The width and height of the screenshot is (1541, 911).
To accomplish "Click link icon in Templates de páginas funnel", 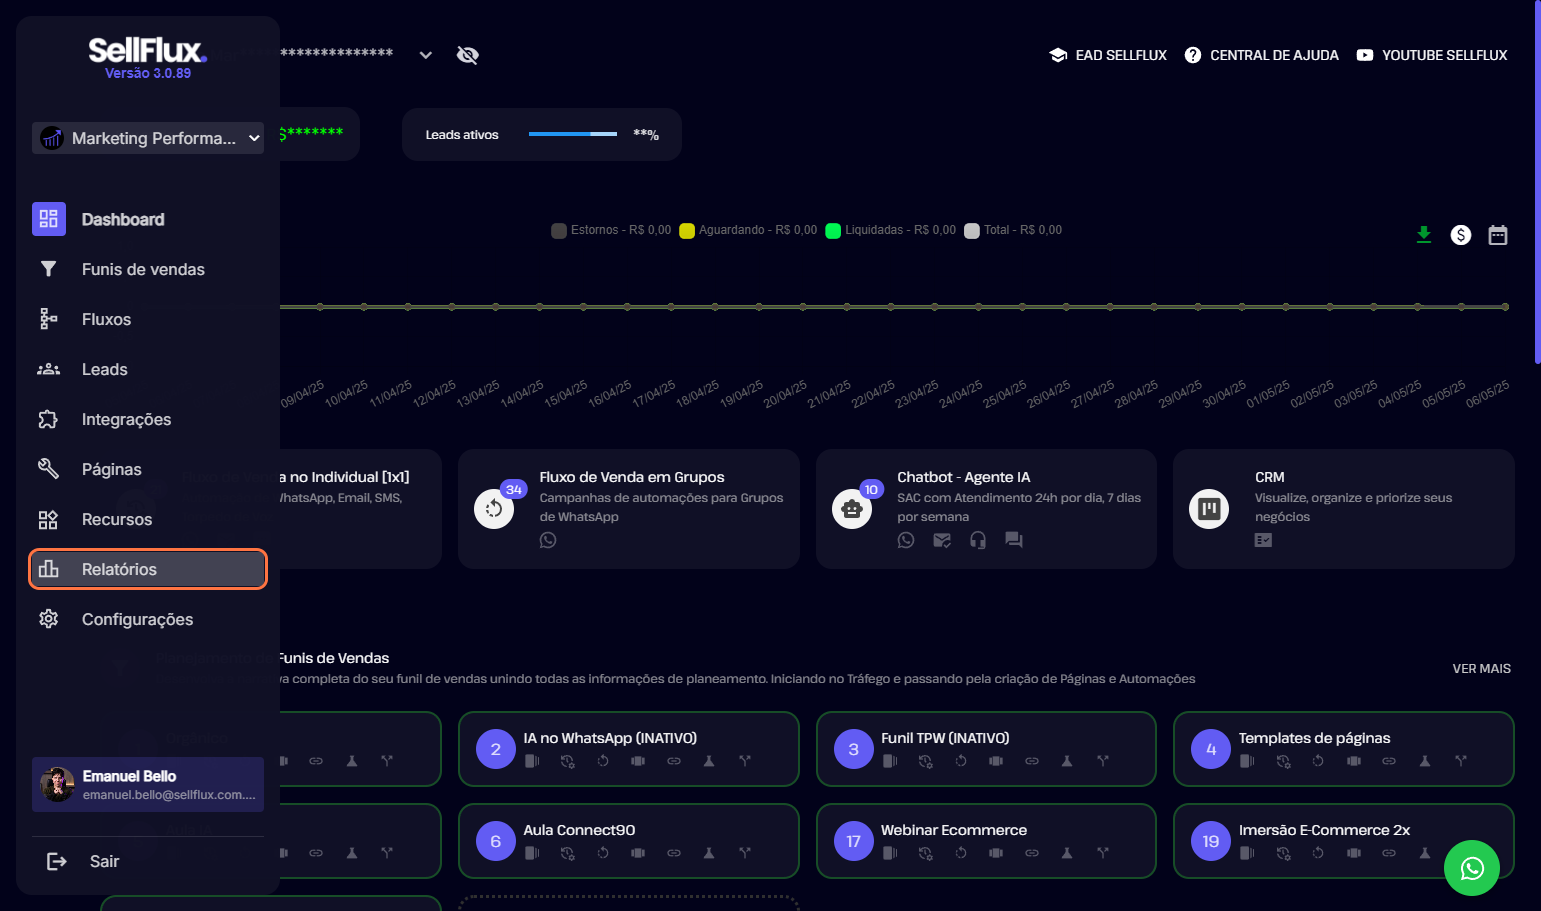I will [x=1389, y=761].
